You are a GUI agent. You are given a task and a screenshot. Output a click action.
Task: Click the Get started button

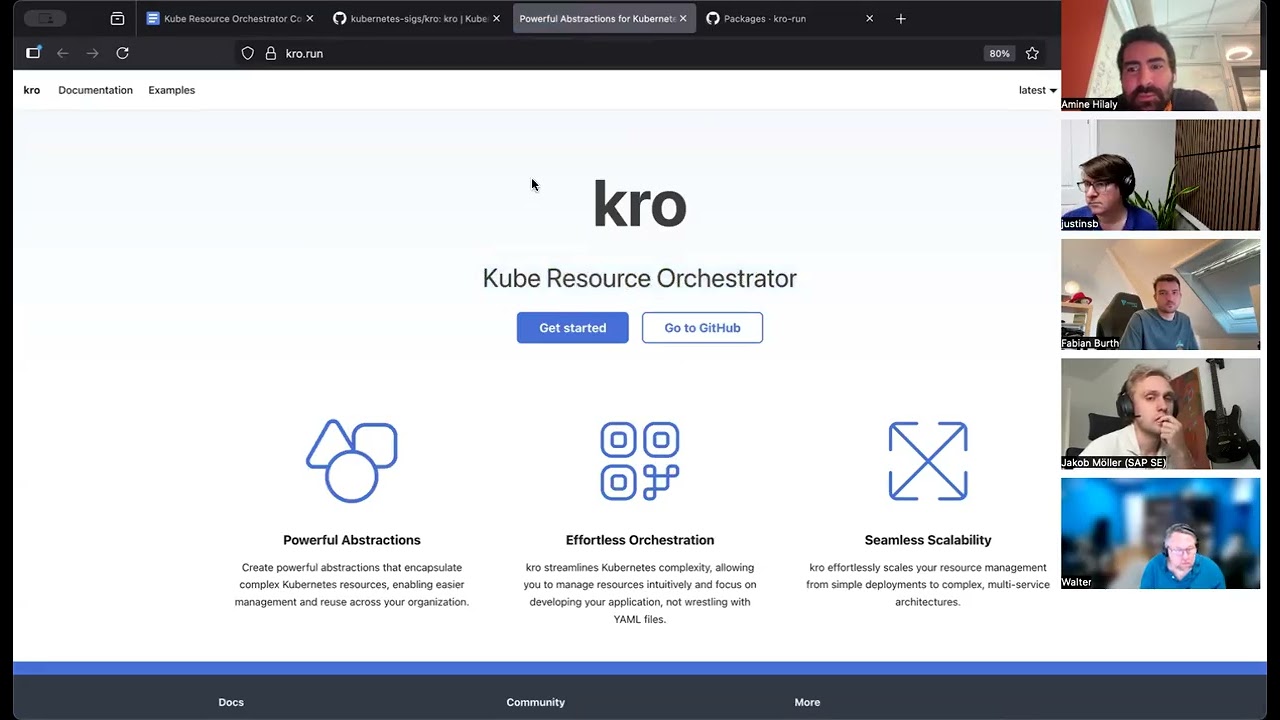(x=573, y=328)
